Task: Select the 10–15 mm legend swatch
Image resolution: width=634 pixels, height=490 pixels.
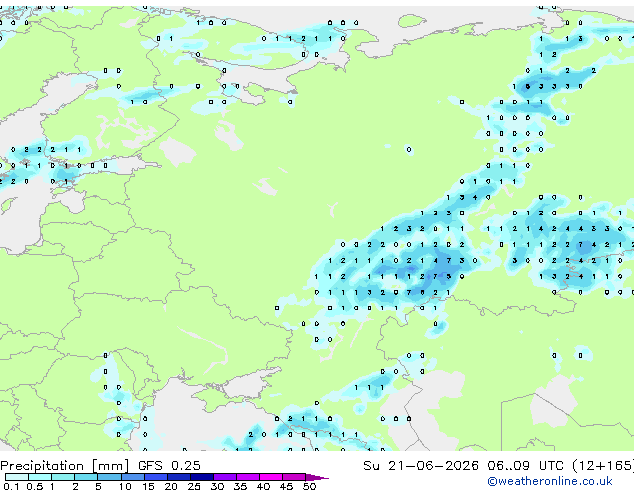Action: (133, 477)
